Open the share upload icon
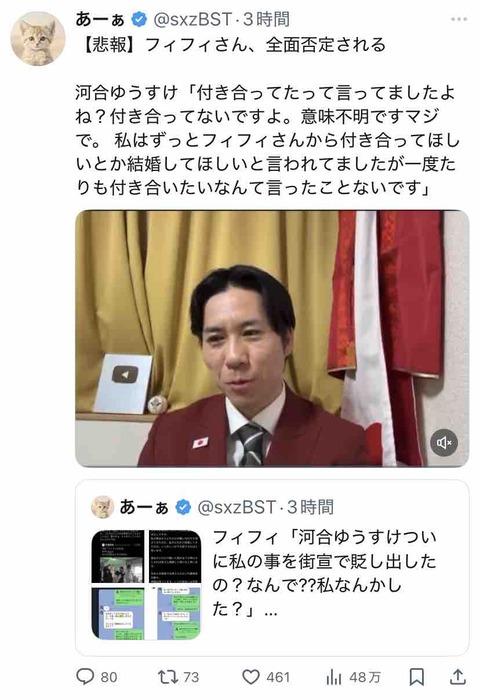Screen dimensions: 480x700 [457, 677]
